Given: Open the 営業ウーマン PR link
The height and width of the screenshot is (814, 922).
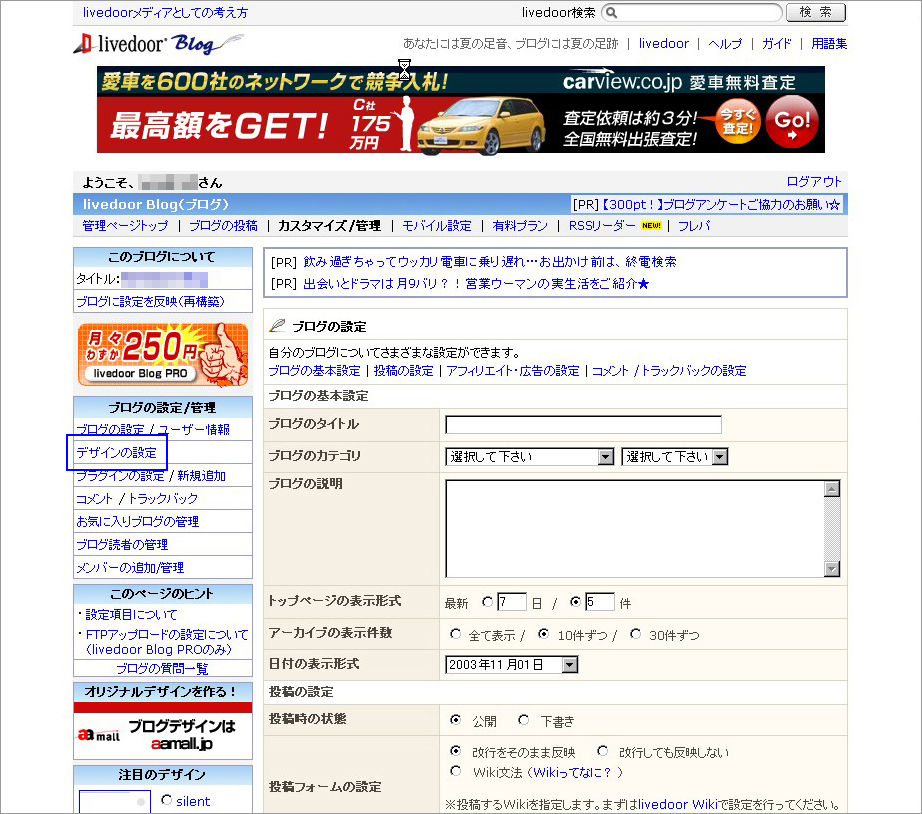Looking at the screenshot, I should coord(476,284).
